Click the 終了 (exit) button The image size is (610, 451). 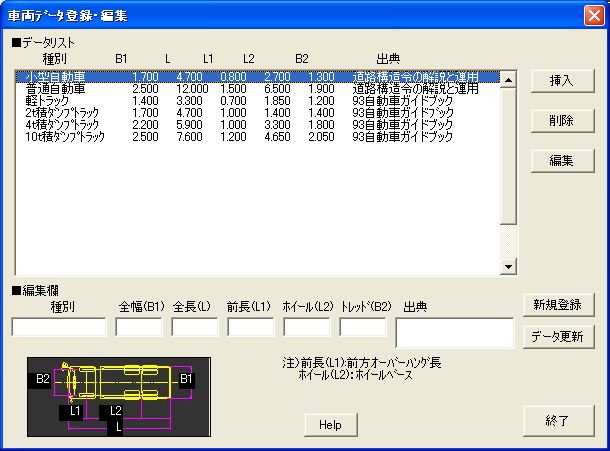559,421
